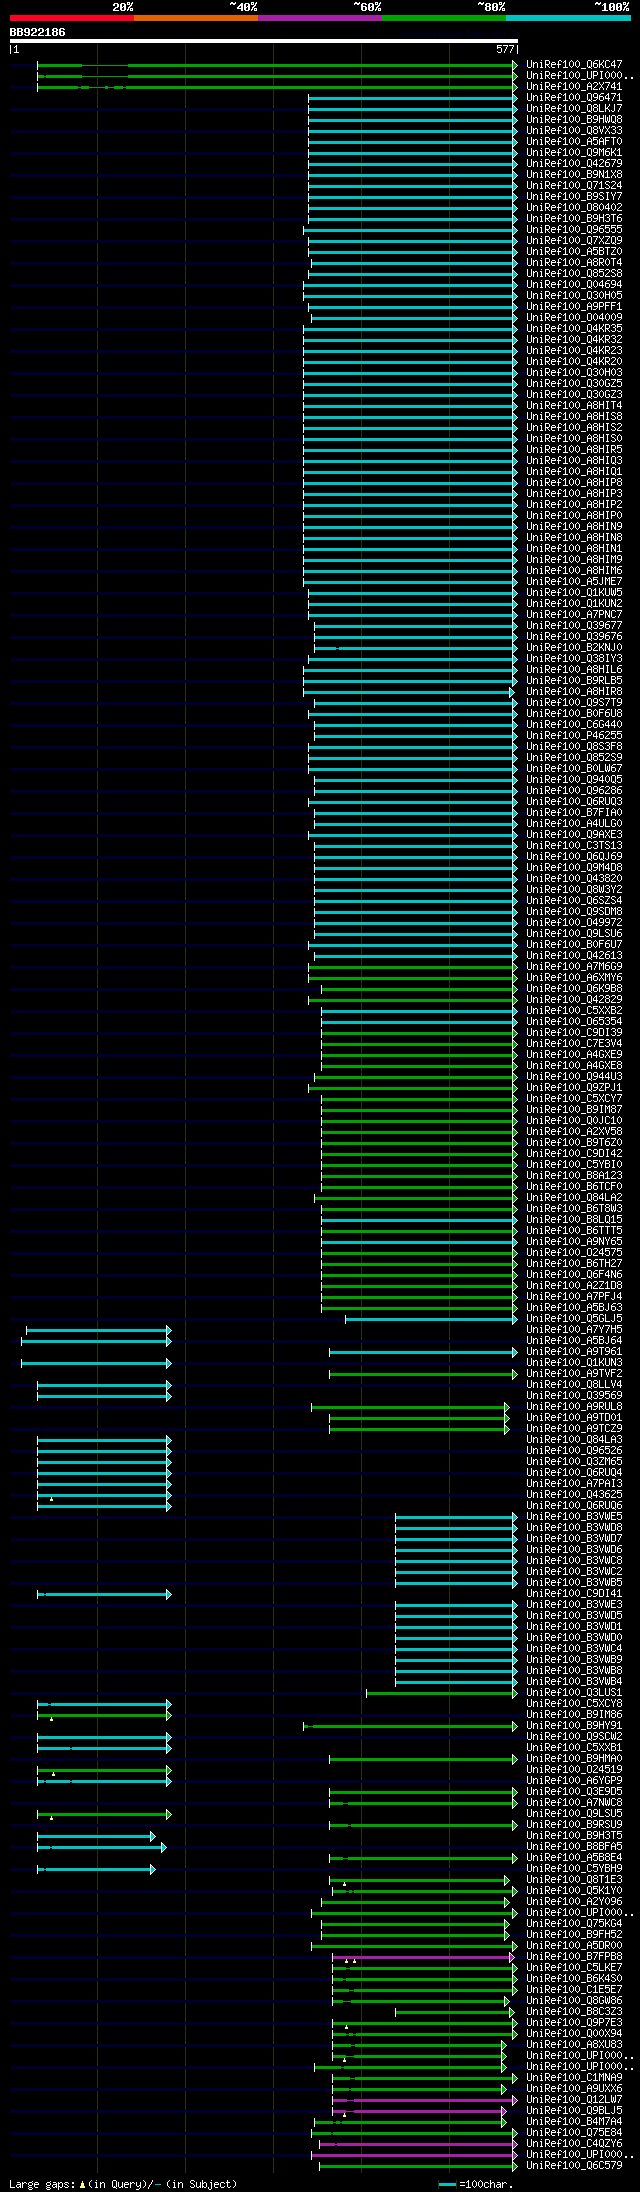Open hit UniRef100_Q30GZ5
Screen dimensions: 640x2192
[x=574, y=384]
